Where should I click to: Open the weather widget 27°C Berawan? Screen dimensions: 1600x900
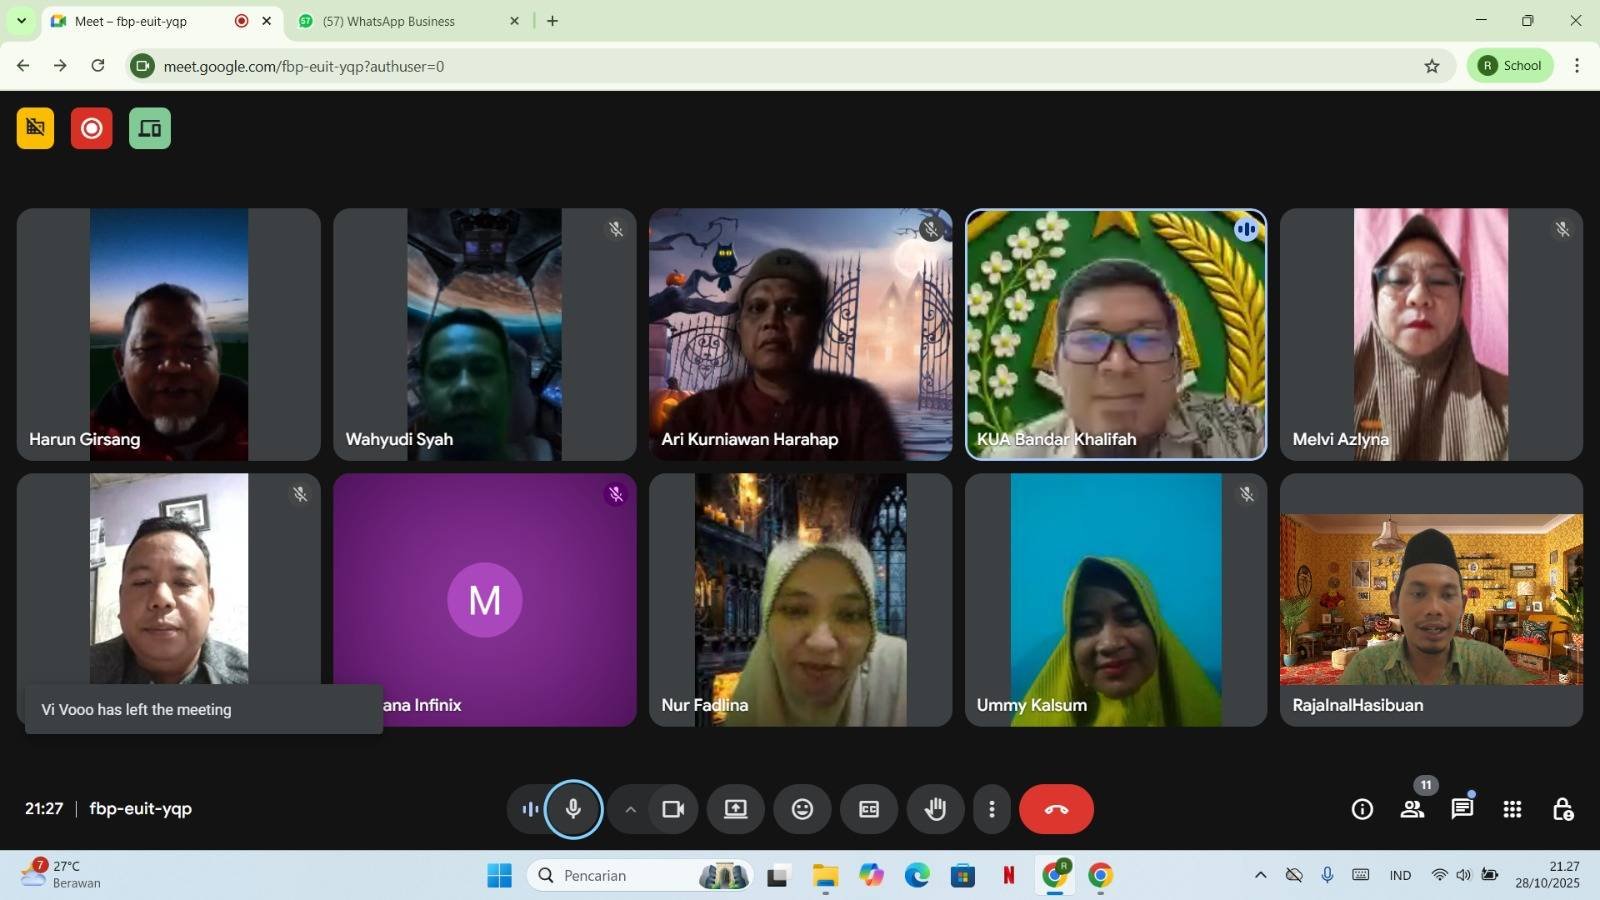click(62, 875)
